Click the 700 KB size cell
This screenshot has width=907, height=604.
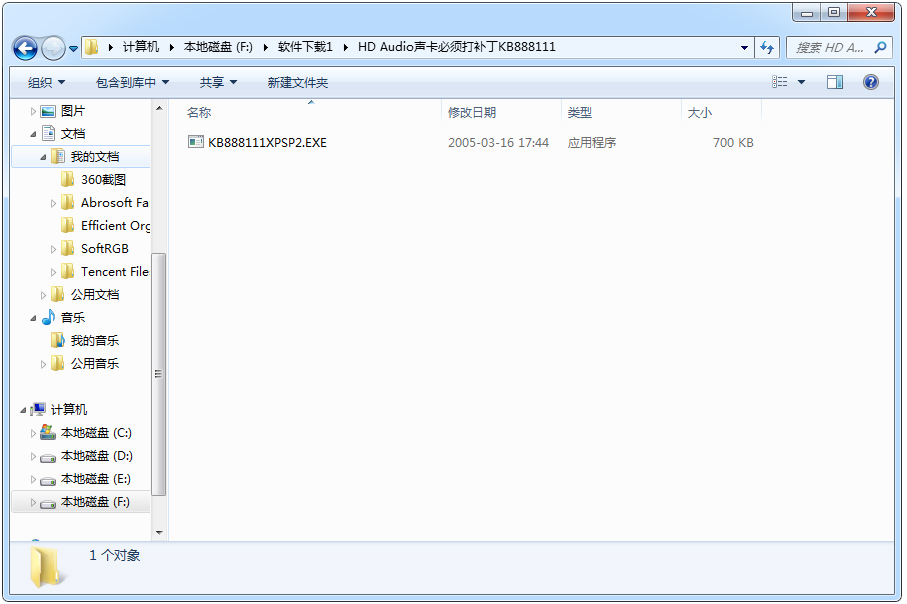(x=733, y=142)
